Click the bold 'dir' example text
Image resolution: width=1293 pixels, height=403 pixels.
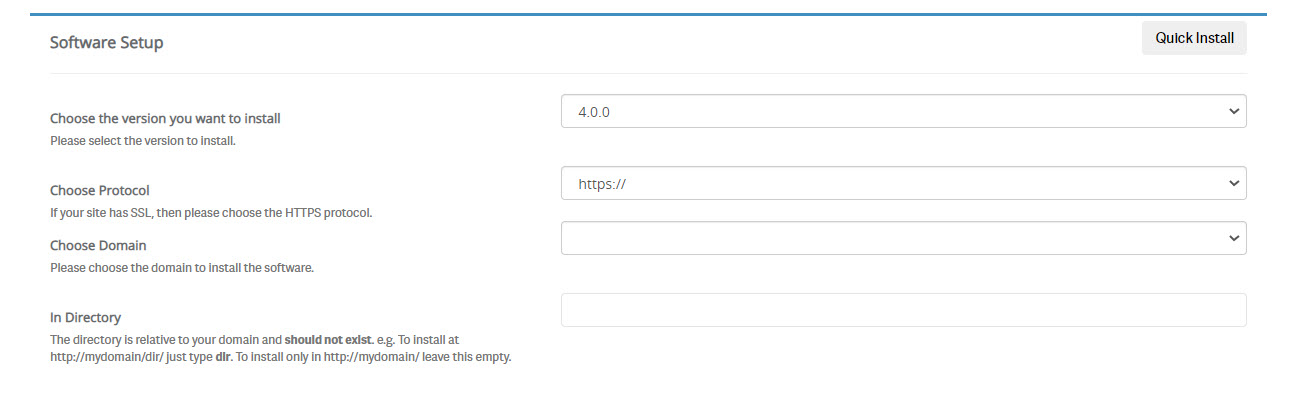(x=223, y=357)
